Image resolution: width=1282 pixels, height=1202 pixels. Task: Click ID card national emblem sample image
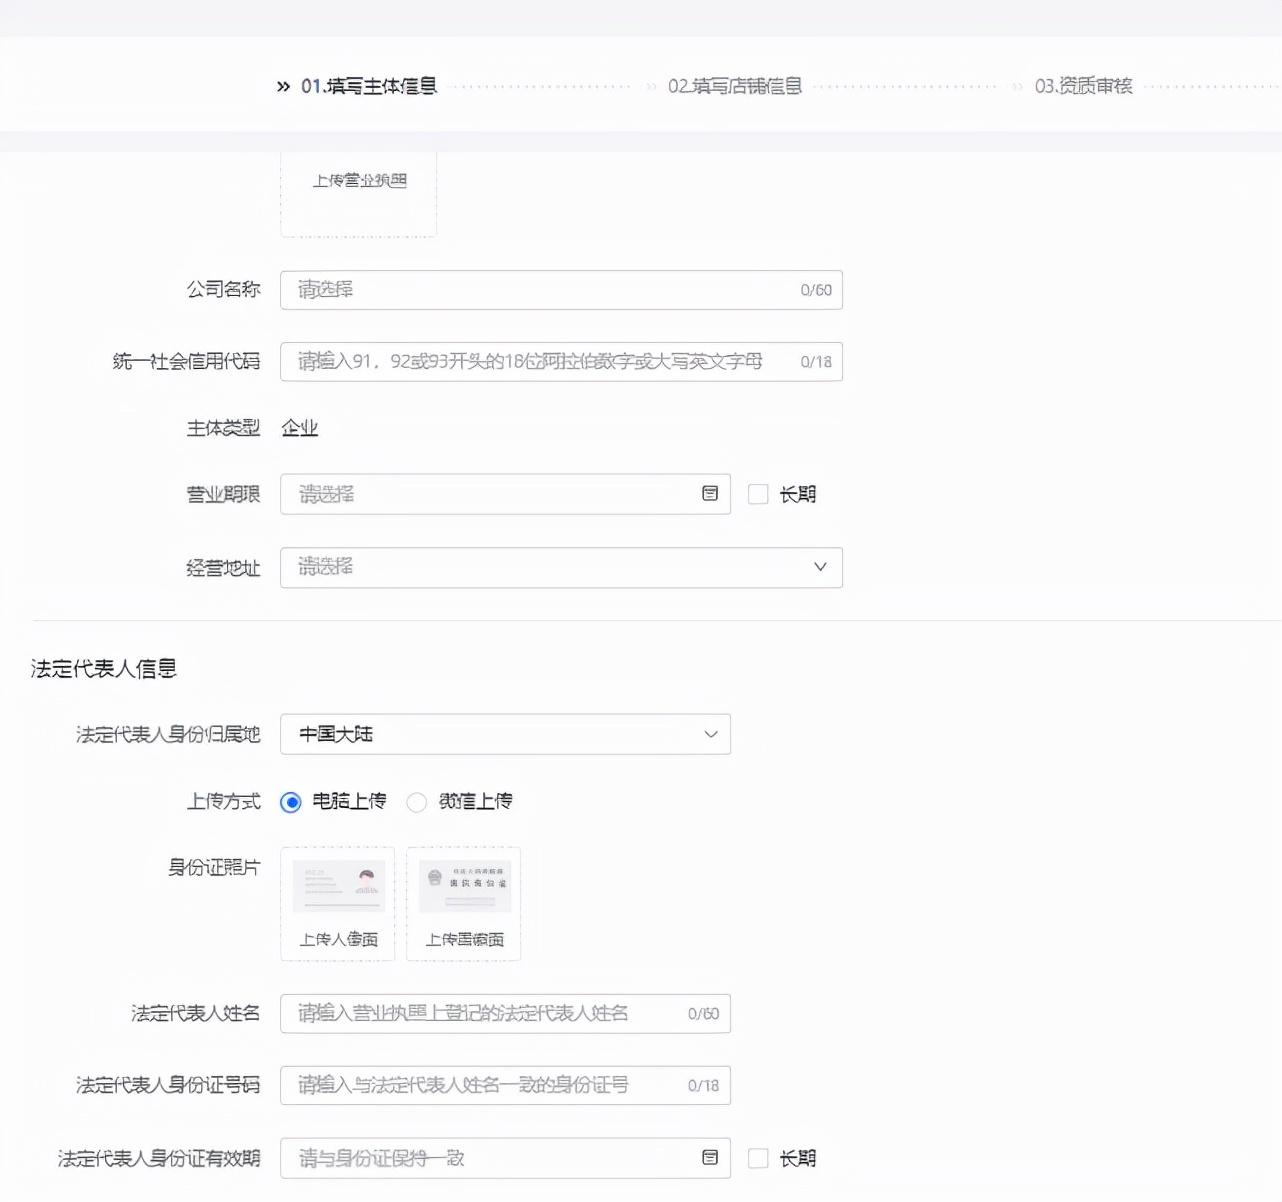click(464, 886)
